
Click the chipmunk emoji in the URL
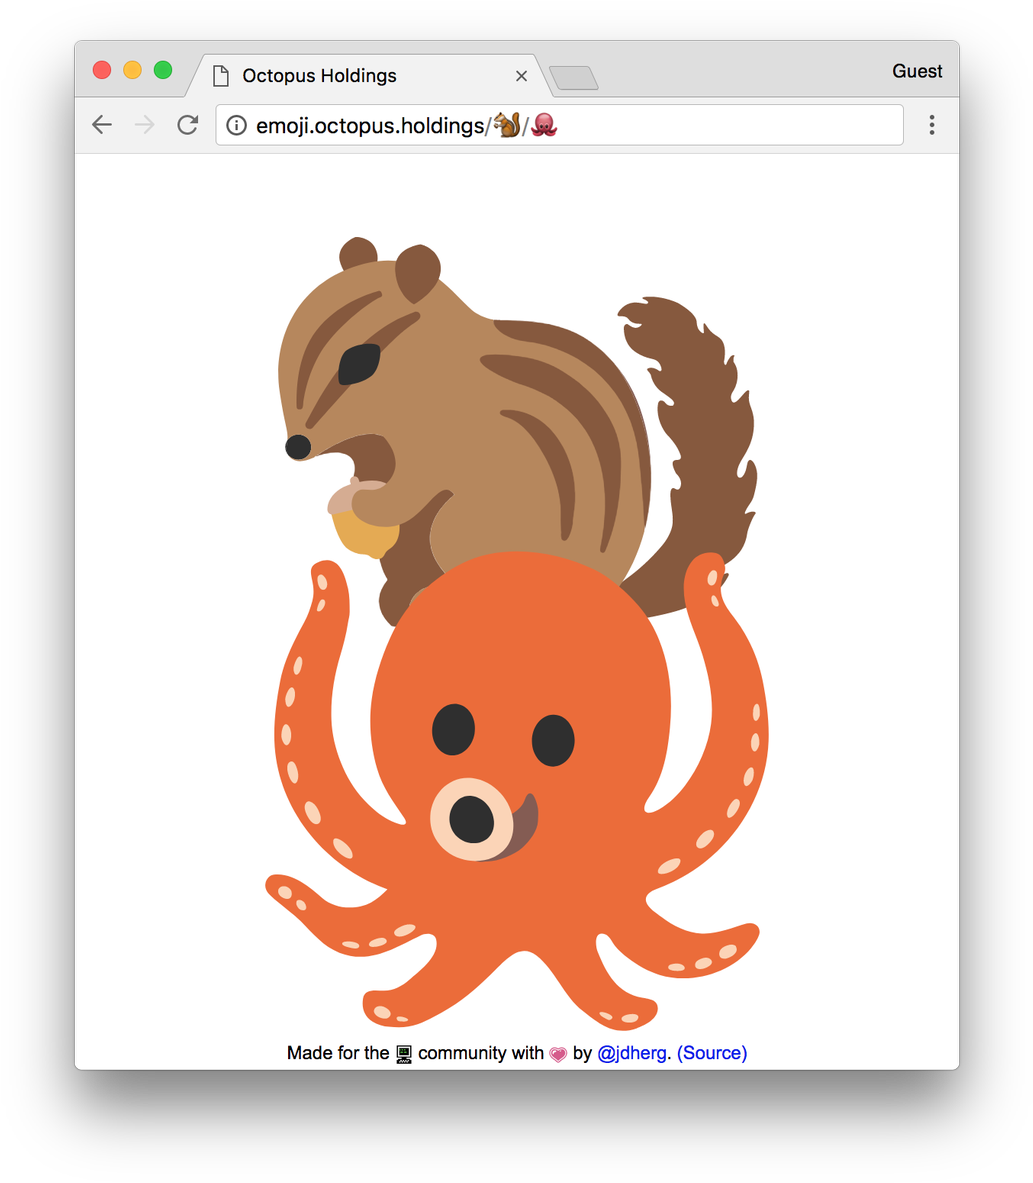pyautogui.click(x=507, y=125)
